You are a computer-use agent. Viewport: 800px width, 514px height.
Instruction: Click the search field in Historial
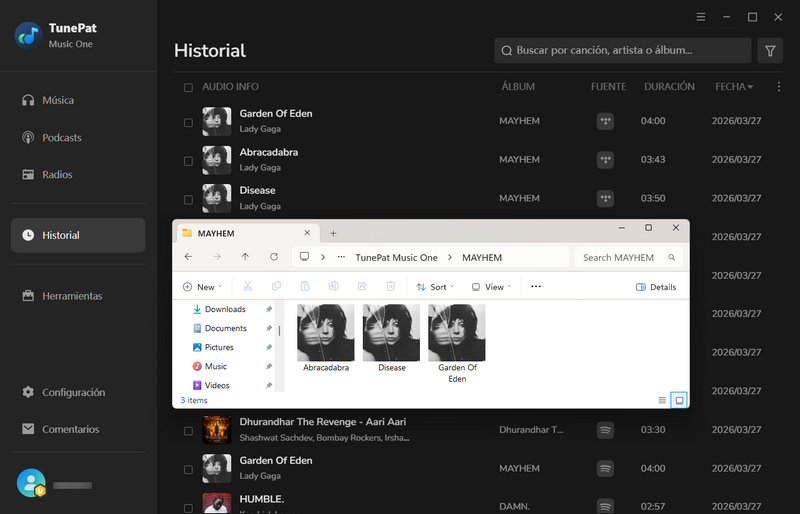click(x=622, y=51)
